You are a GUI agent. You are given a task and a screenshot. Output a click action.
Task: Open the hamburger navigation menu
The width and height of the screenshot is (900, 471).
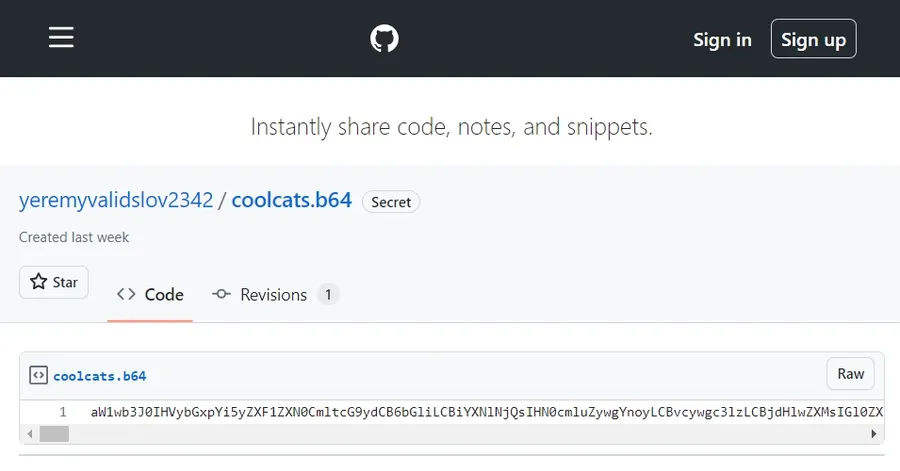(61, 38)
